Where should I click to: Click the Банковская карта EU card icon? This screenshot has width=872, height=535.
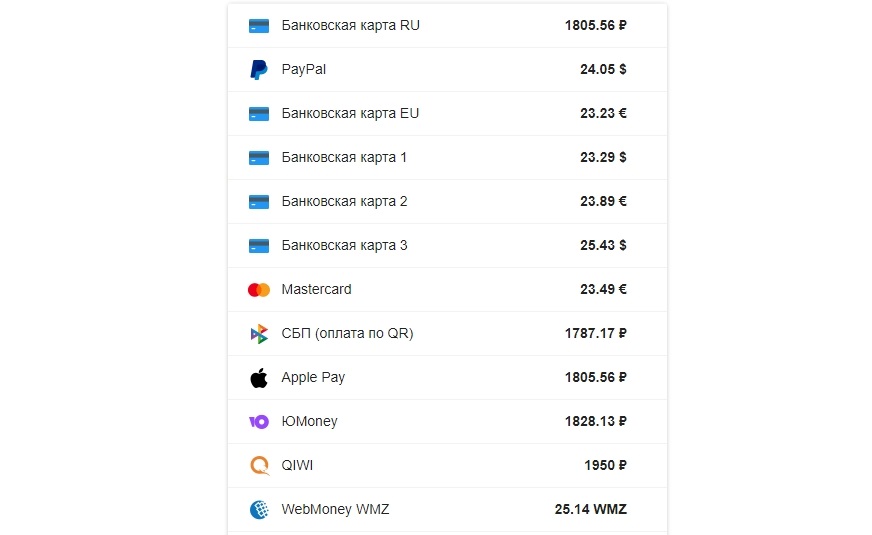259,114
